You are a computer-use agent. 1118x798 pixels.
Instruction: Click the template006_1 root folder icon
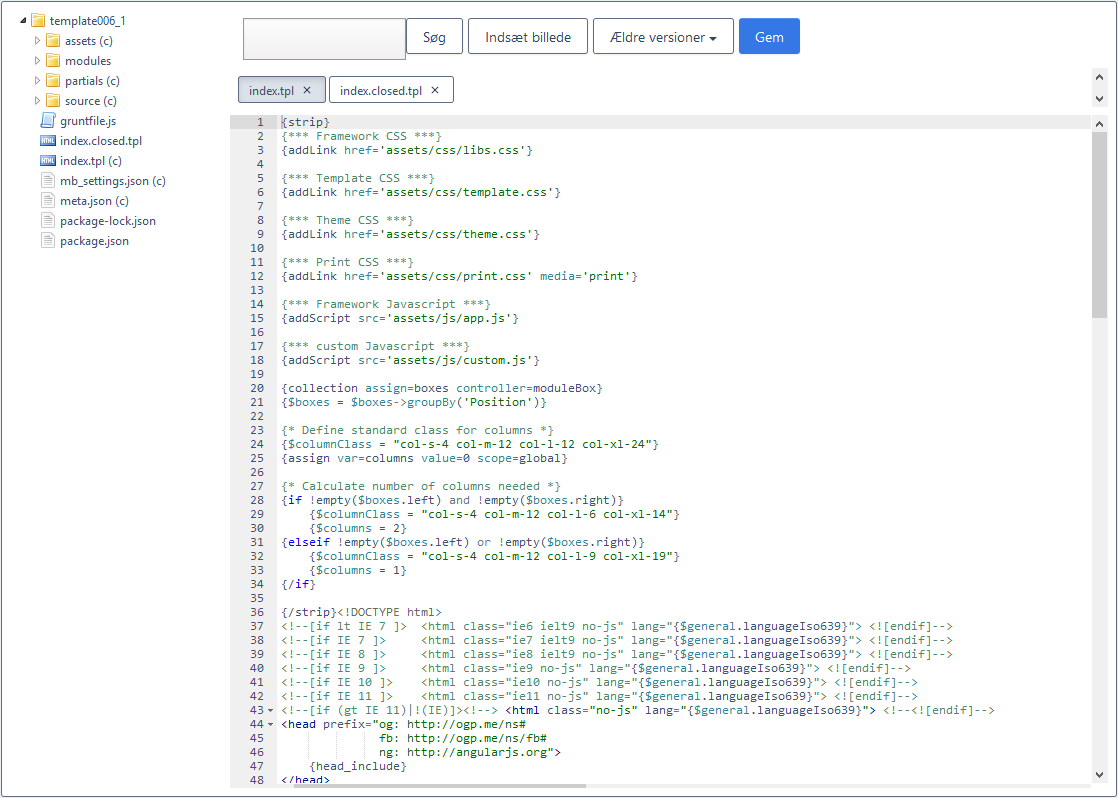click(x=38, y=21)
